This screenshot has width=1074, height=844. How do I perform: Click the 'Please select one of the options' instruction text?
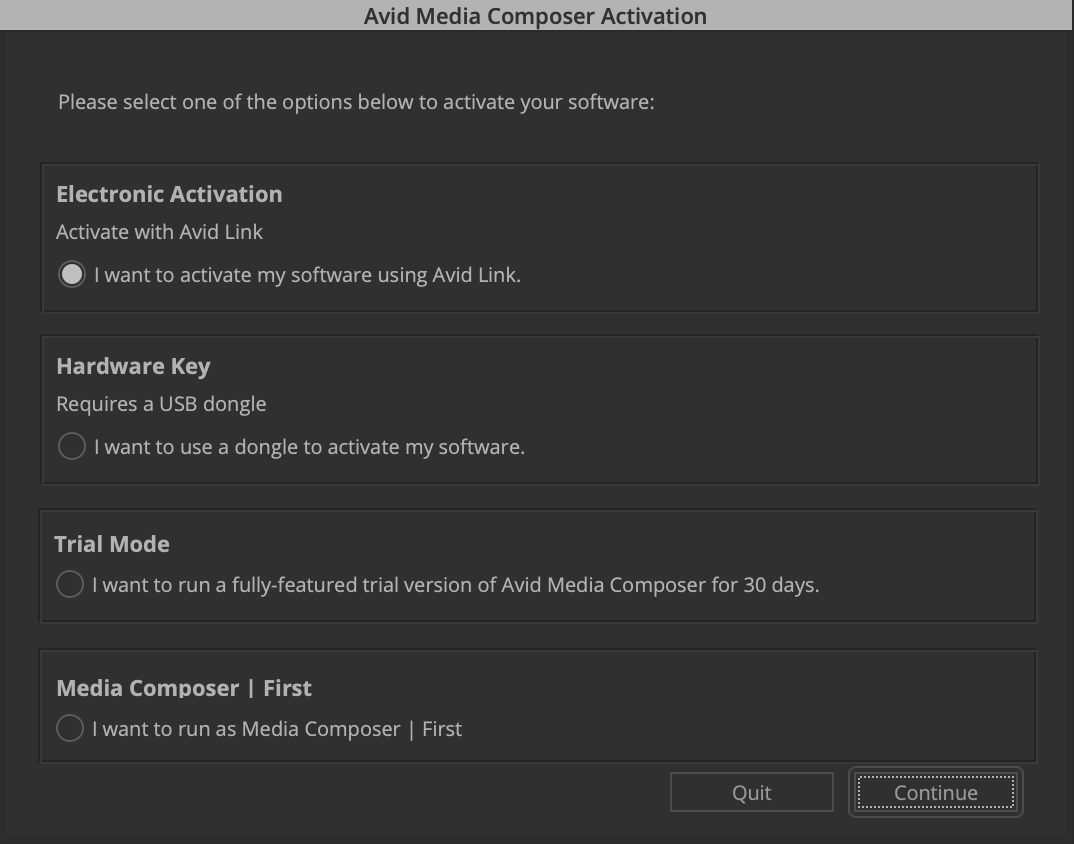pos(356,102)
